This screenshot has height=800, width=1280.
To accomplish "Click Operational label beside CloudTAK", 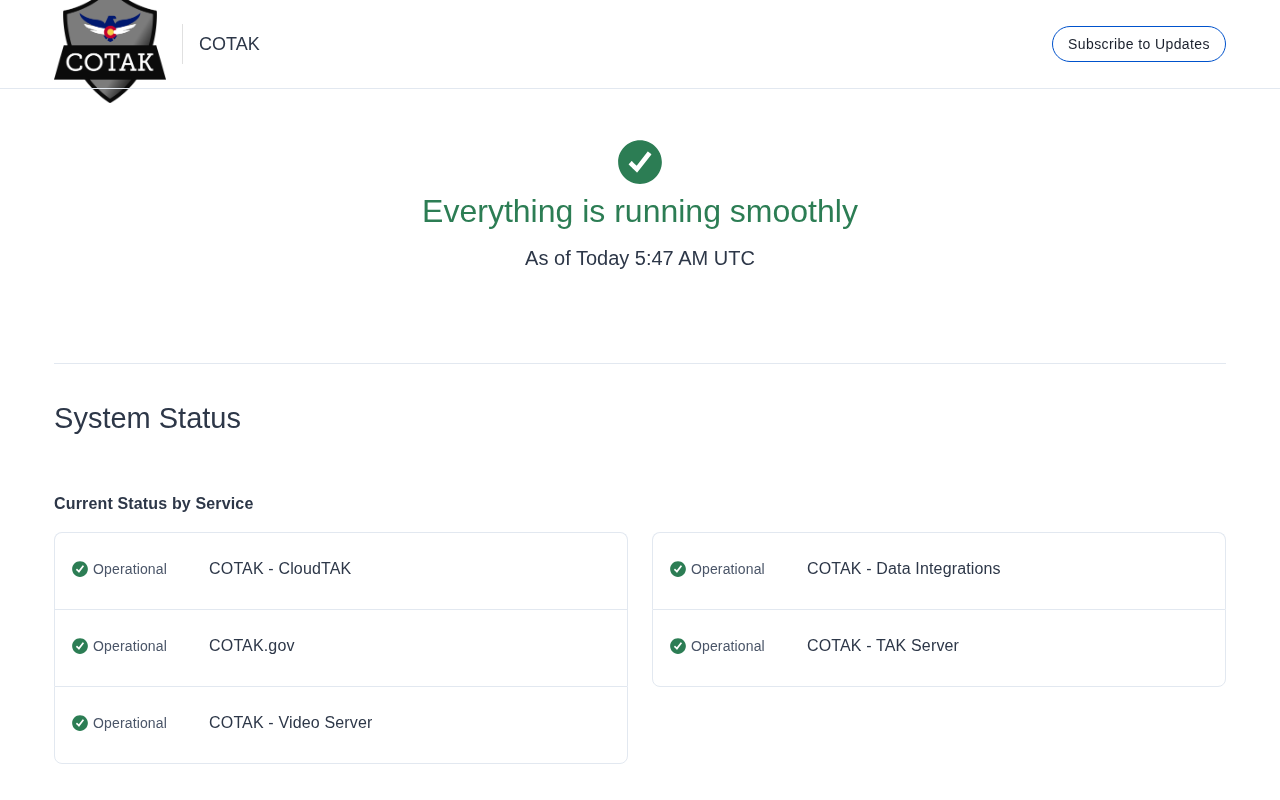I will (130, 569).
